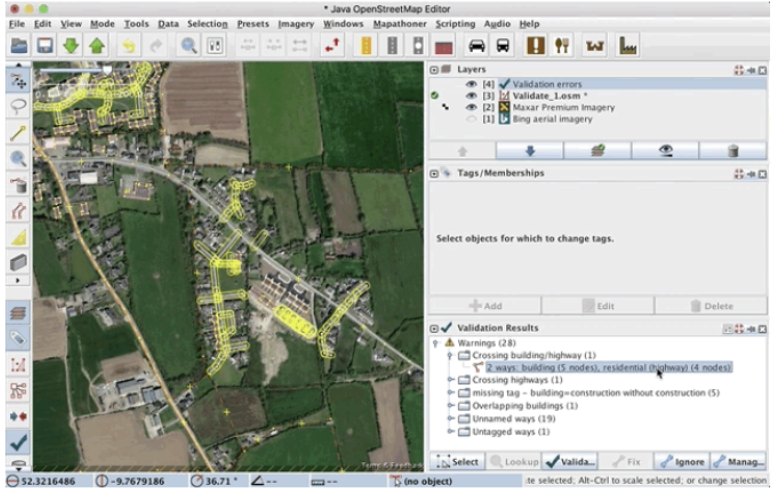Click the red reverse way arrows icon

pos(332,46)
